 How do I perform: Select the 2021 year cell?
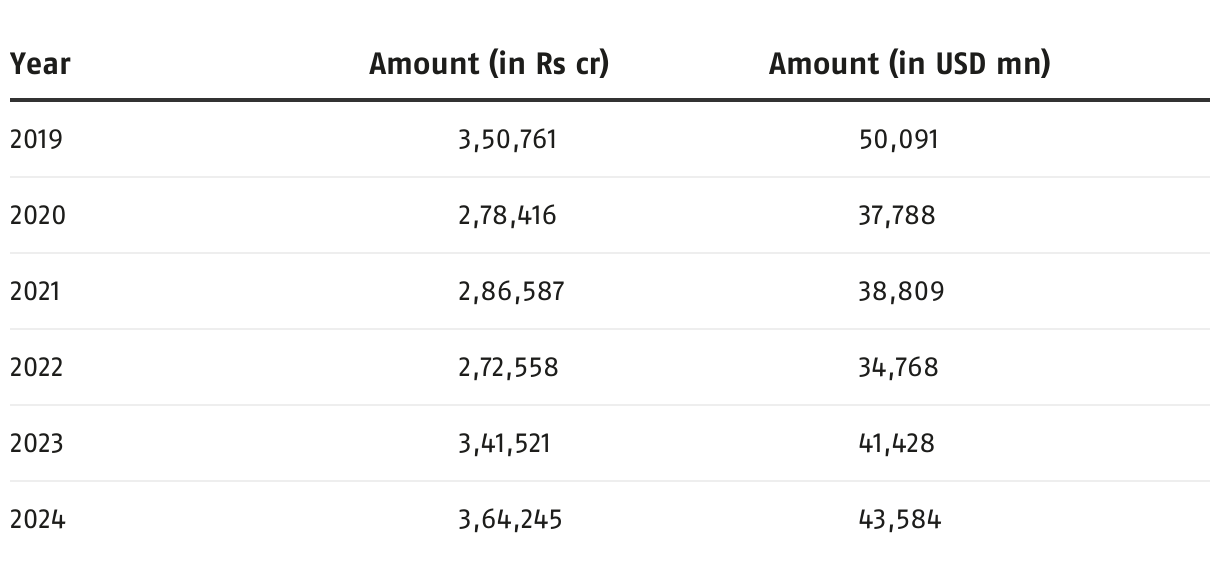pyautogui.click(x=35, y=291)
